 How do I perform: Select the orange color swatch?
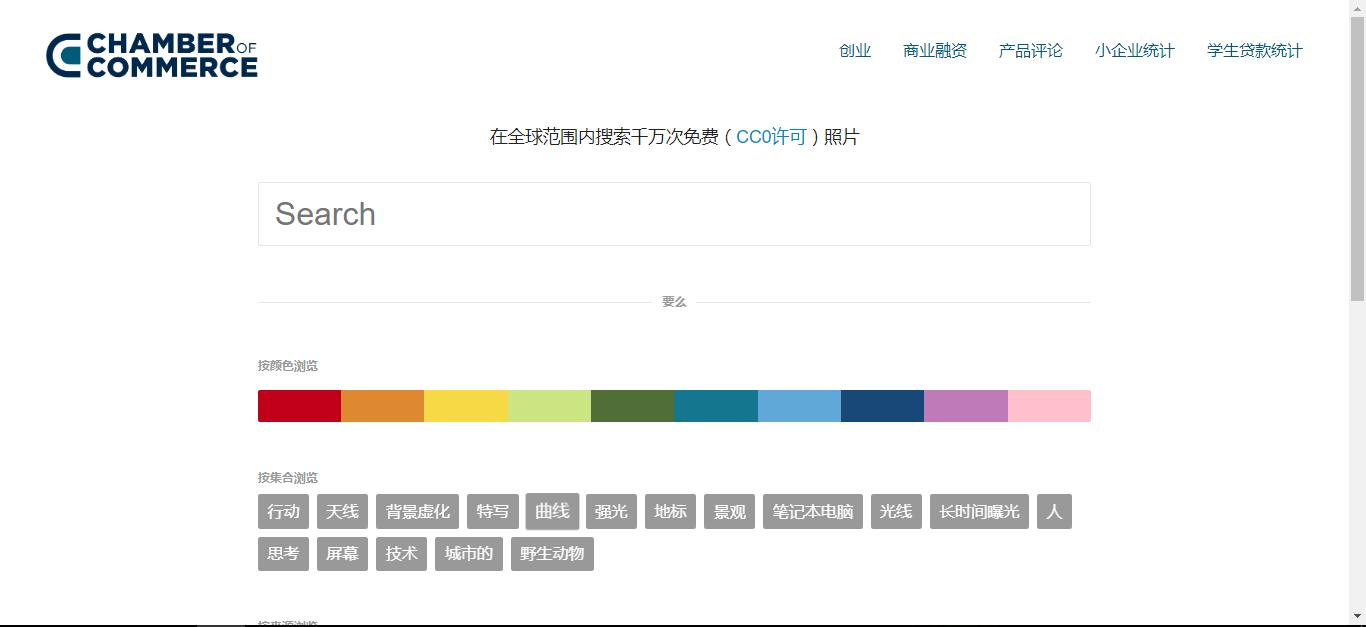pos(382,405)
